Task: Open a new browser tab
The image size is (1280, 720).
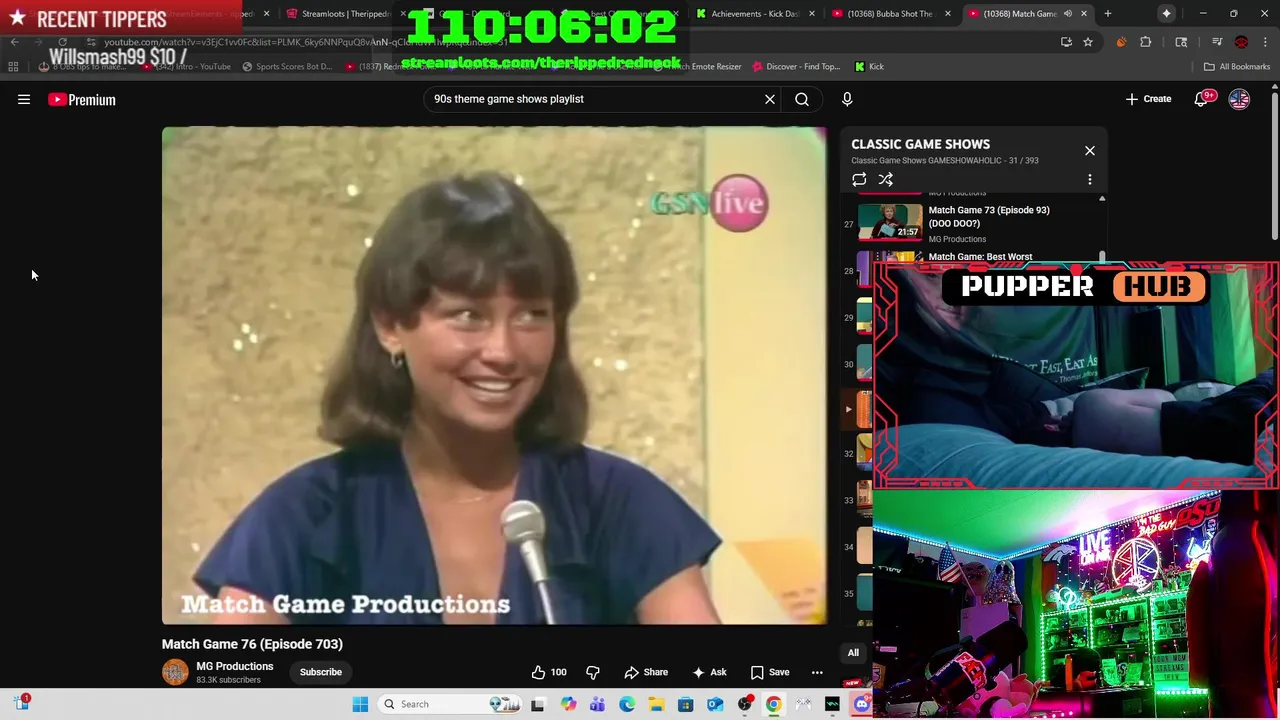Action: coord(1108,14)
